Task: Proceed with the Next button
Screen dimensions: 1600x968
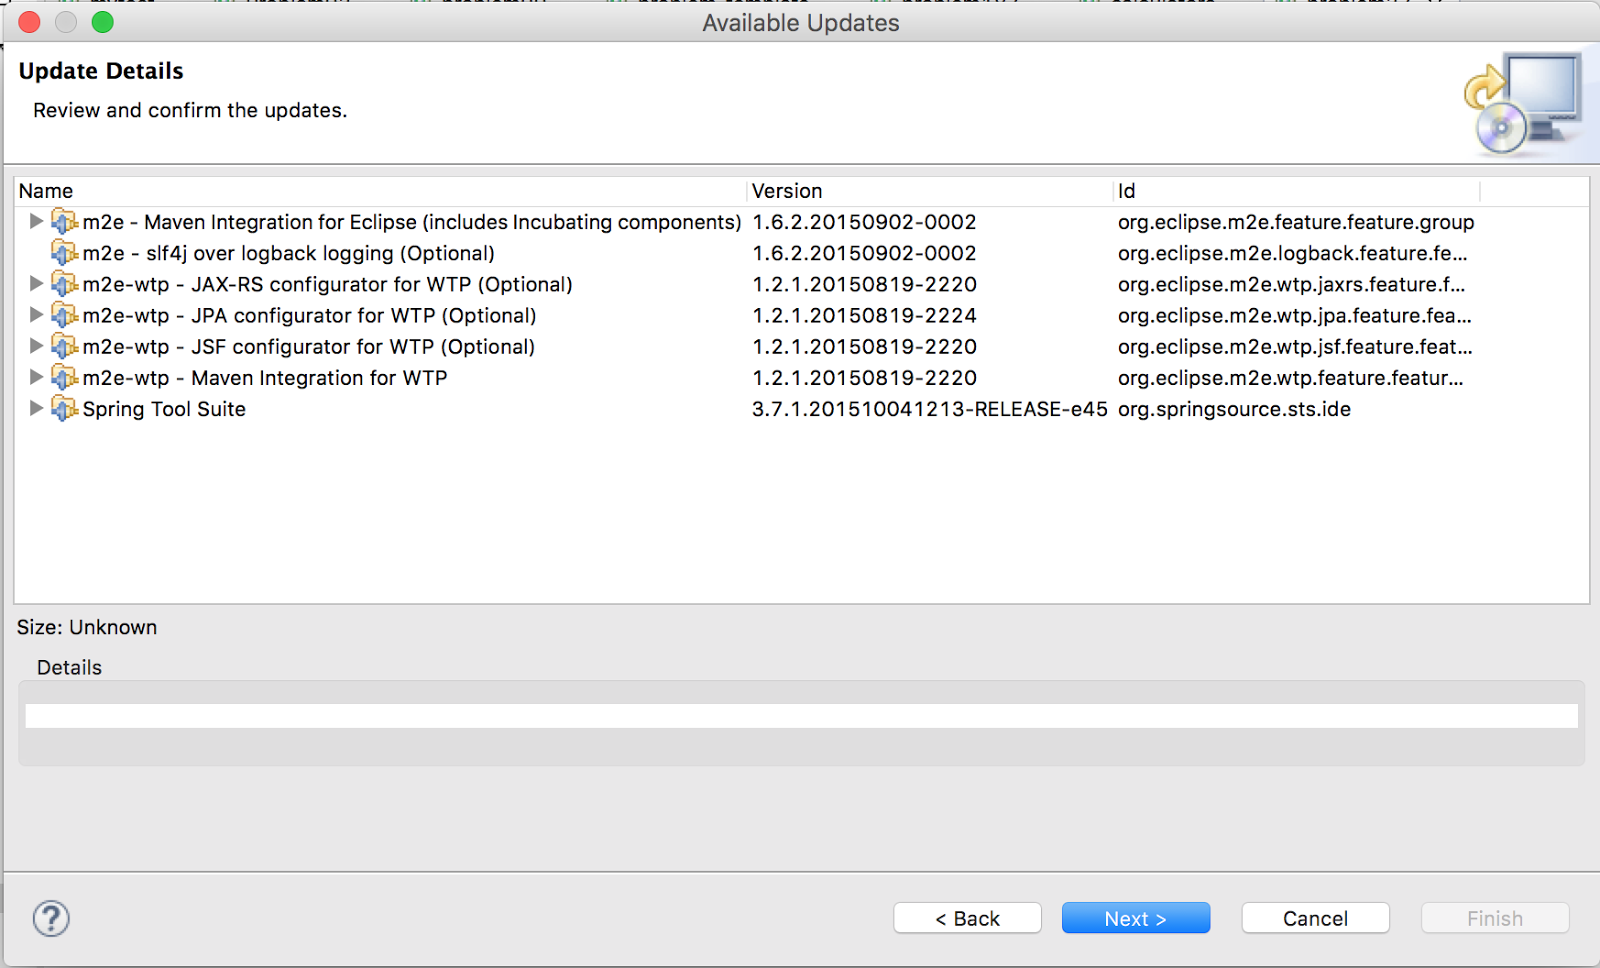Action: click(1136, 918)
